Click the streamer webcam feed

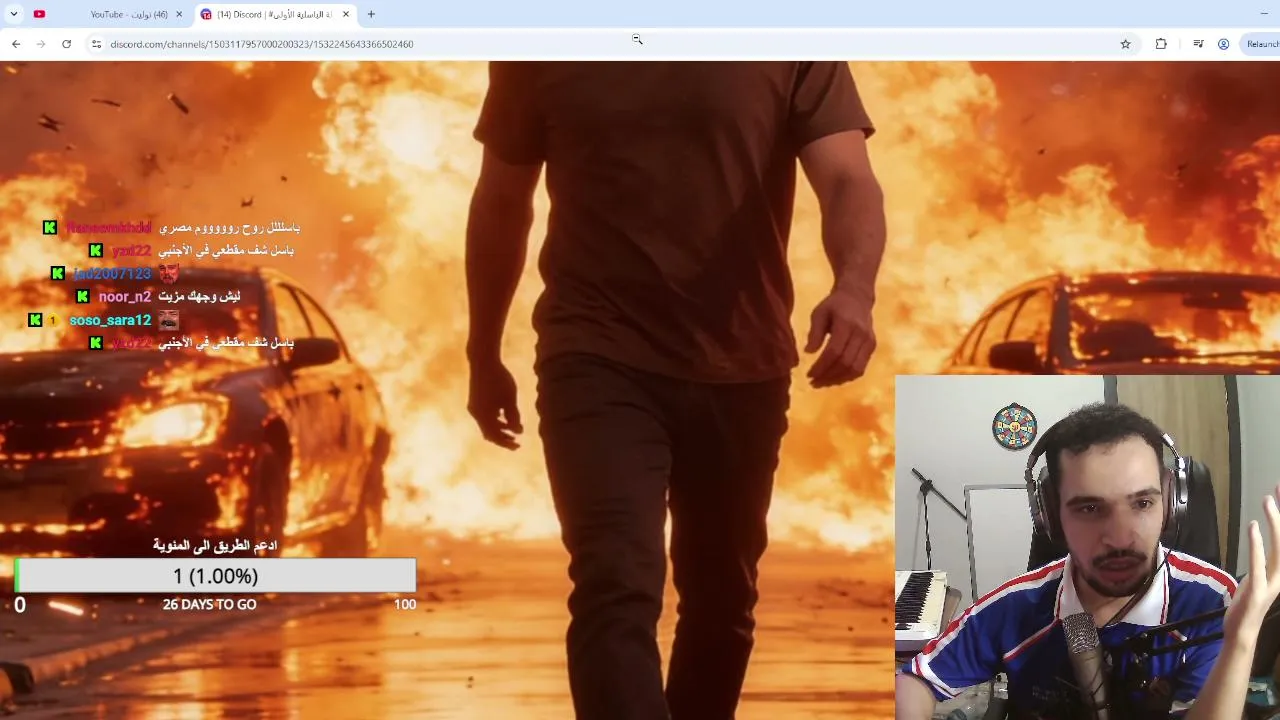click(x=1087, y=547)
